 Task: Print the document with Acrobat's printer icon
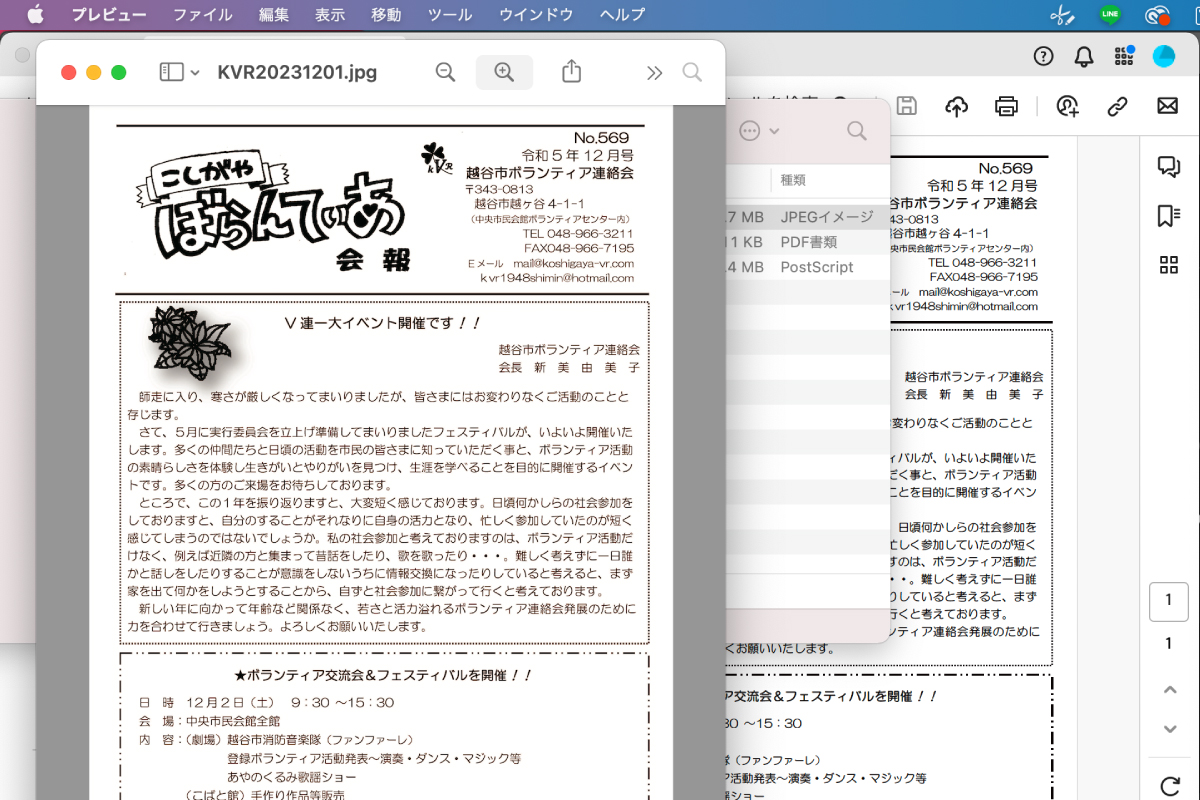[x=1007, y=106]
